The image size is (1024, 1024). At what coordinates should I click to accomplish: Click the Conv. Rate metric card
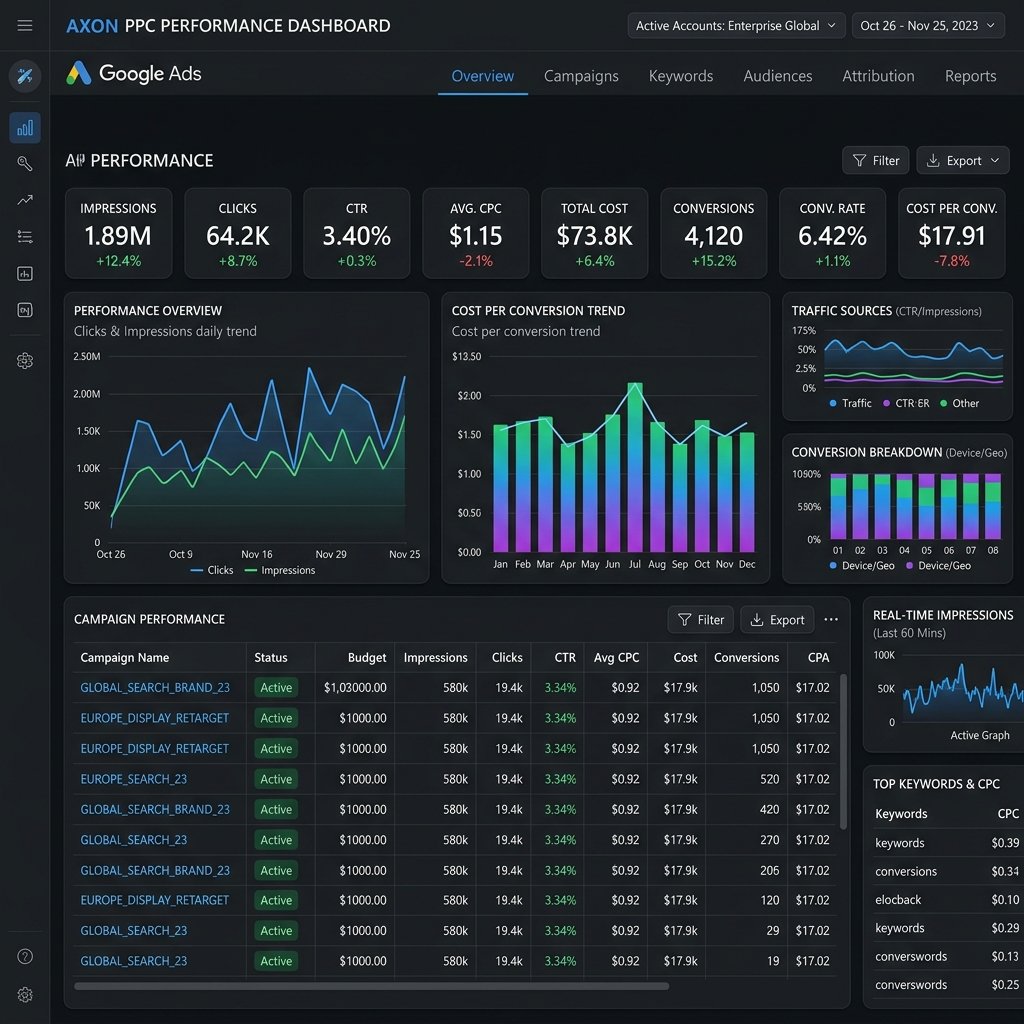(x=832, y=233)
